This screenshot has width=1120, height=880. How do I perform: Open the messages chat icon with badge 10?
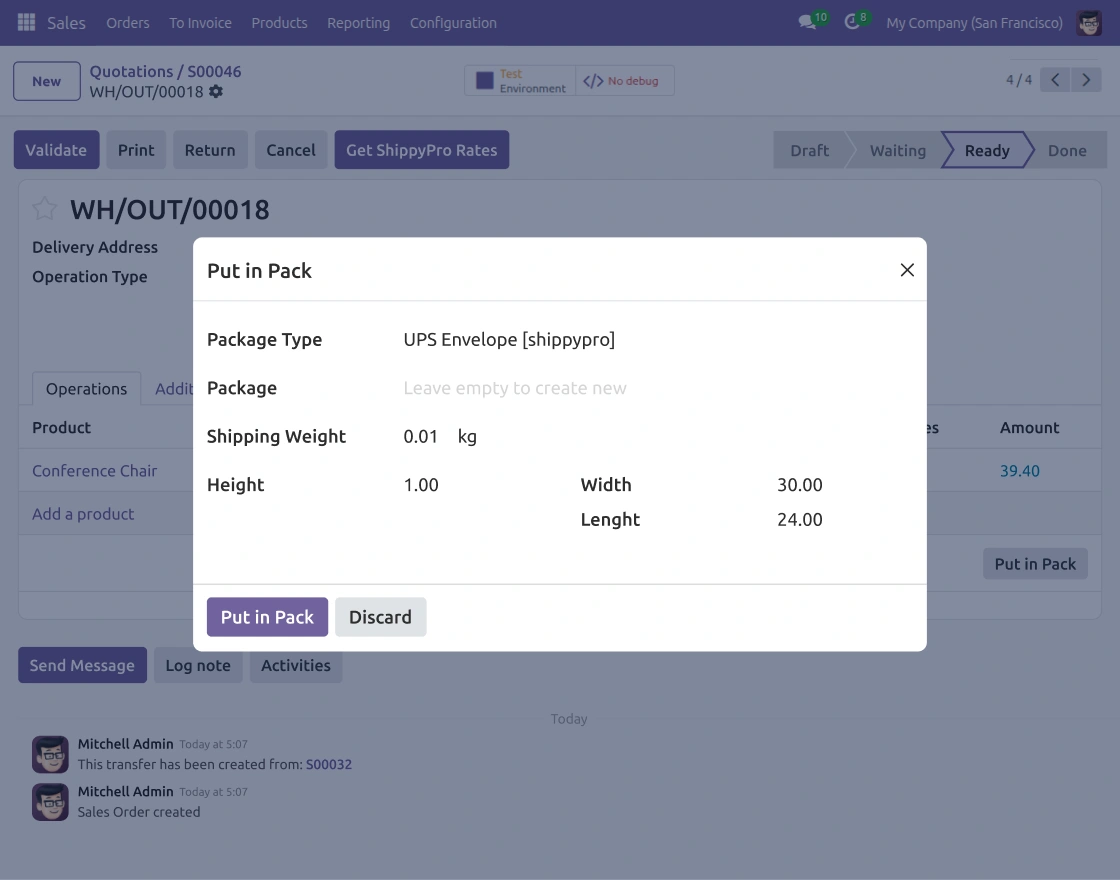point(808,22)
